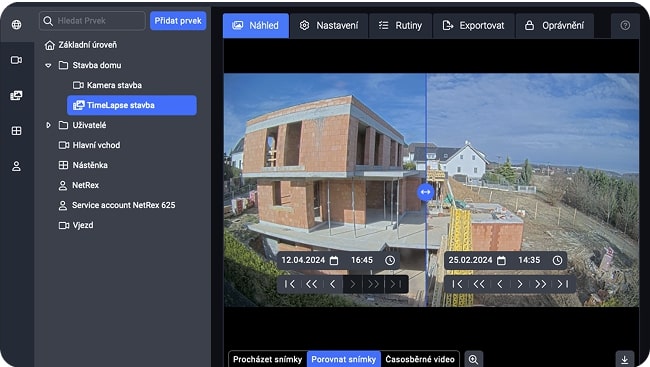Go to next snapshot in left image
The height and width of the screenshot is (367, 650).
[353, 284]
